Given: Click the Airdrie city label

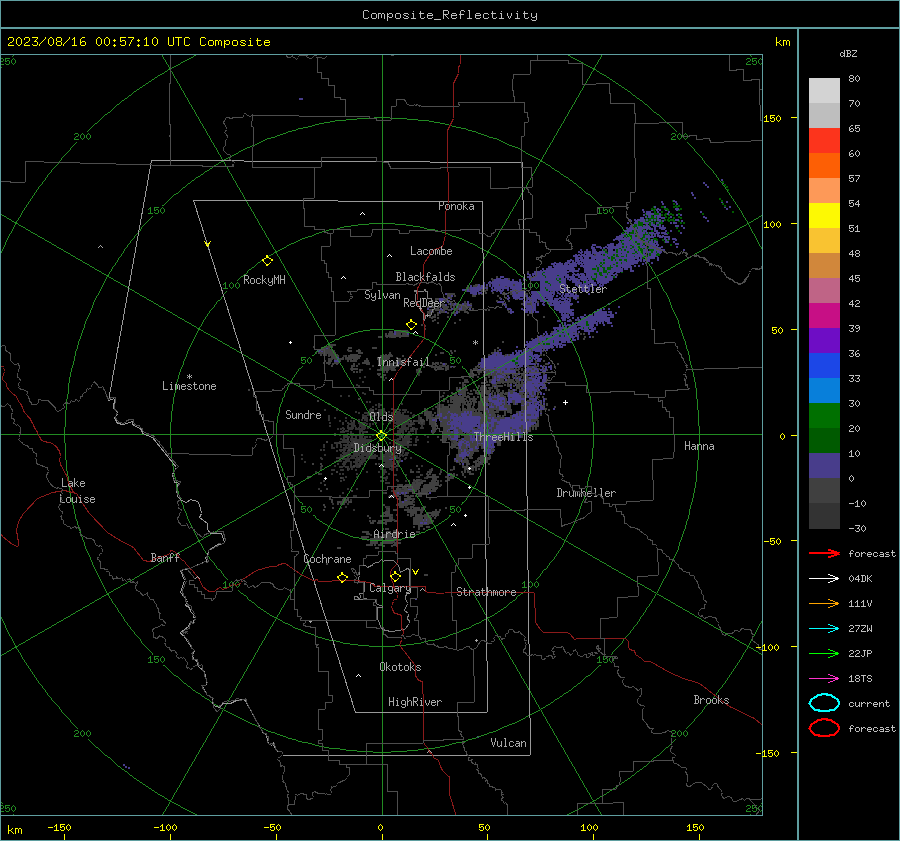Looking at the screenshot, I should [394, 534].
